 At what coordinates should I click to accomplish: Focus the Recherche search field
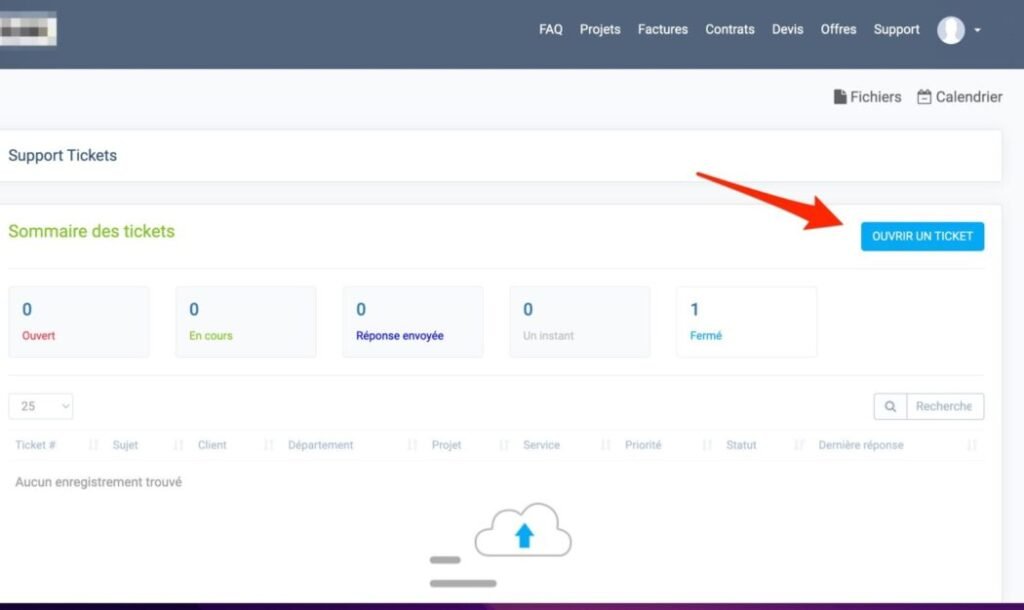click(x=944, y=406)
